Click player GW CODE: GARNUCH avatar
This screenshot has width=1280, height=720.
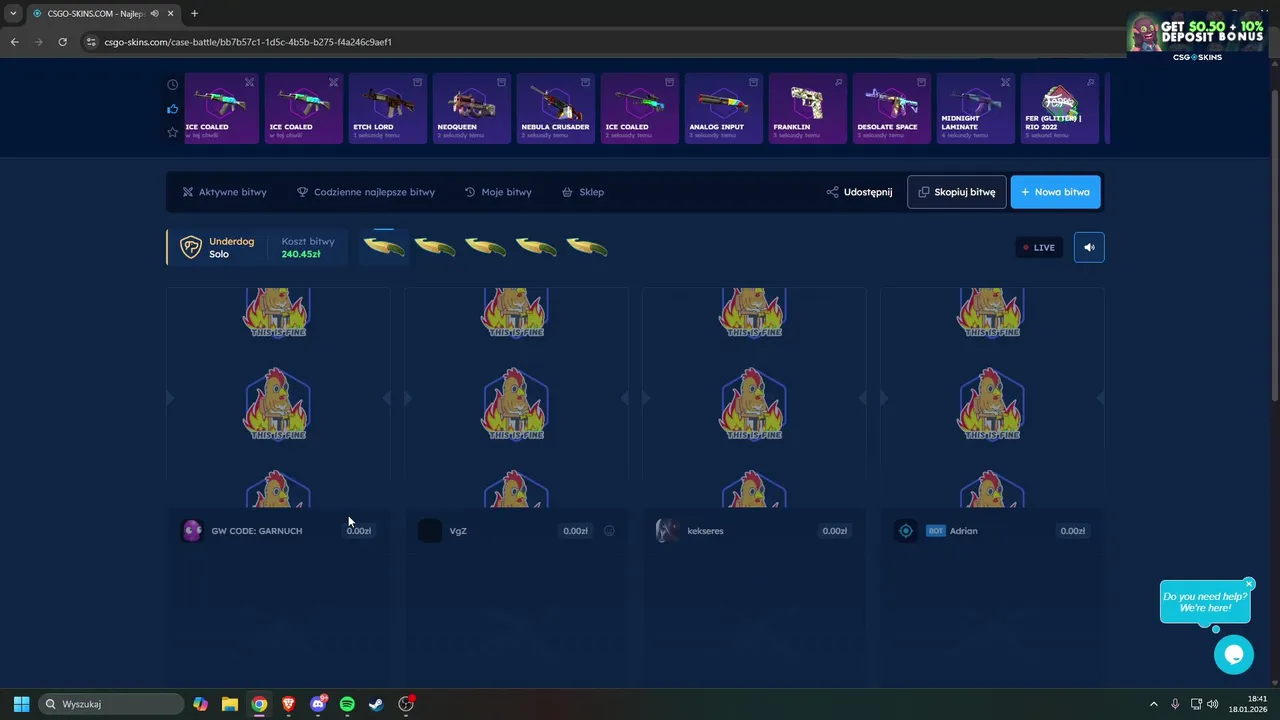pyautogui.click(x=192, y=531)
